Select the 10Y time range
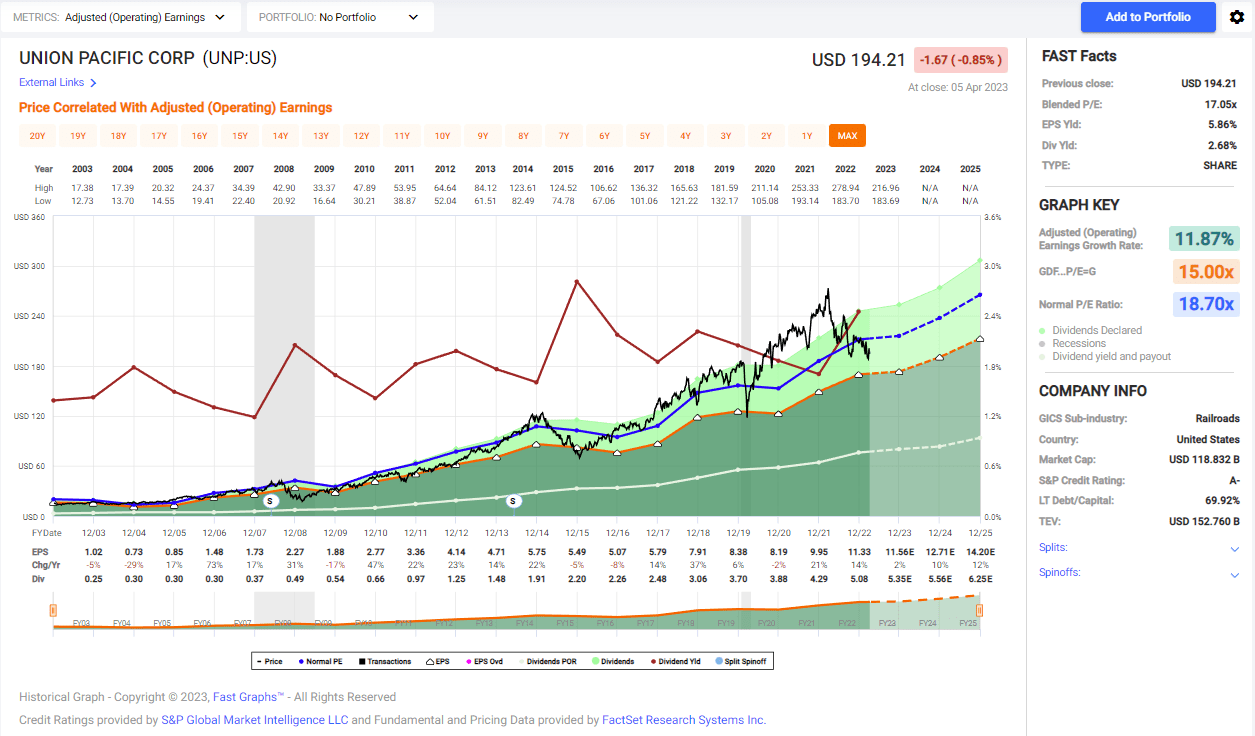 442,136
